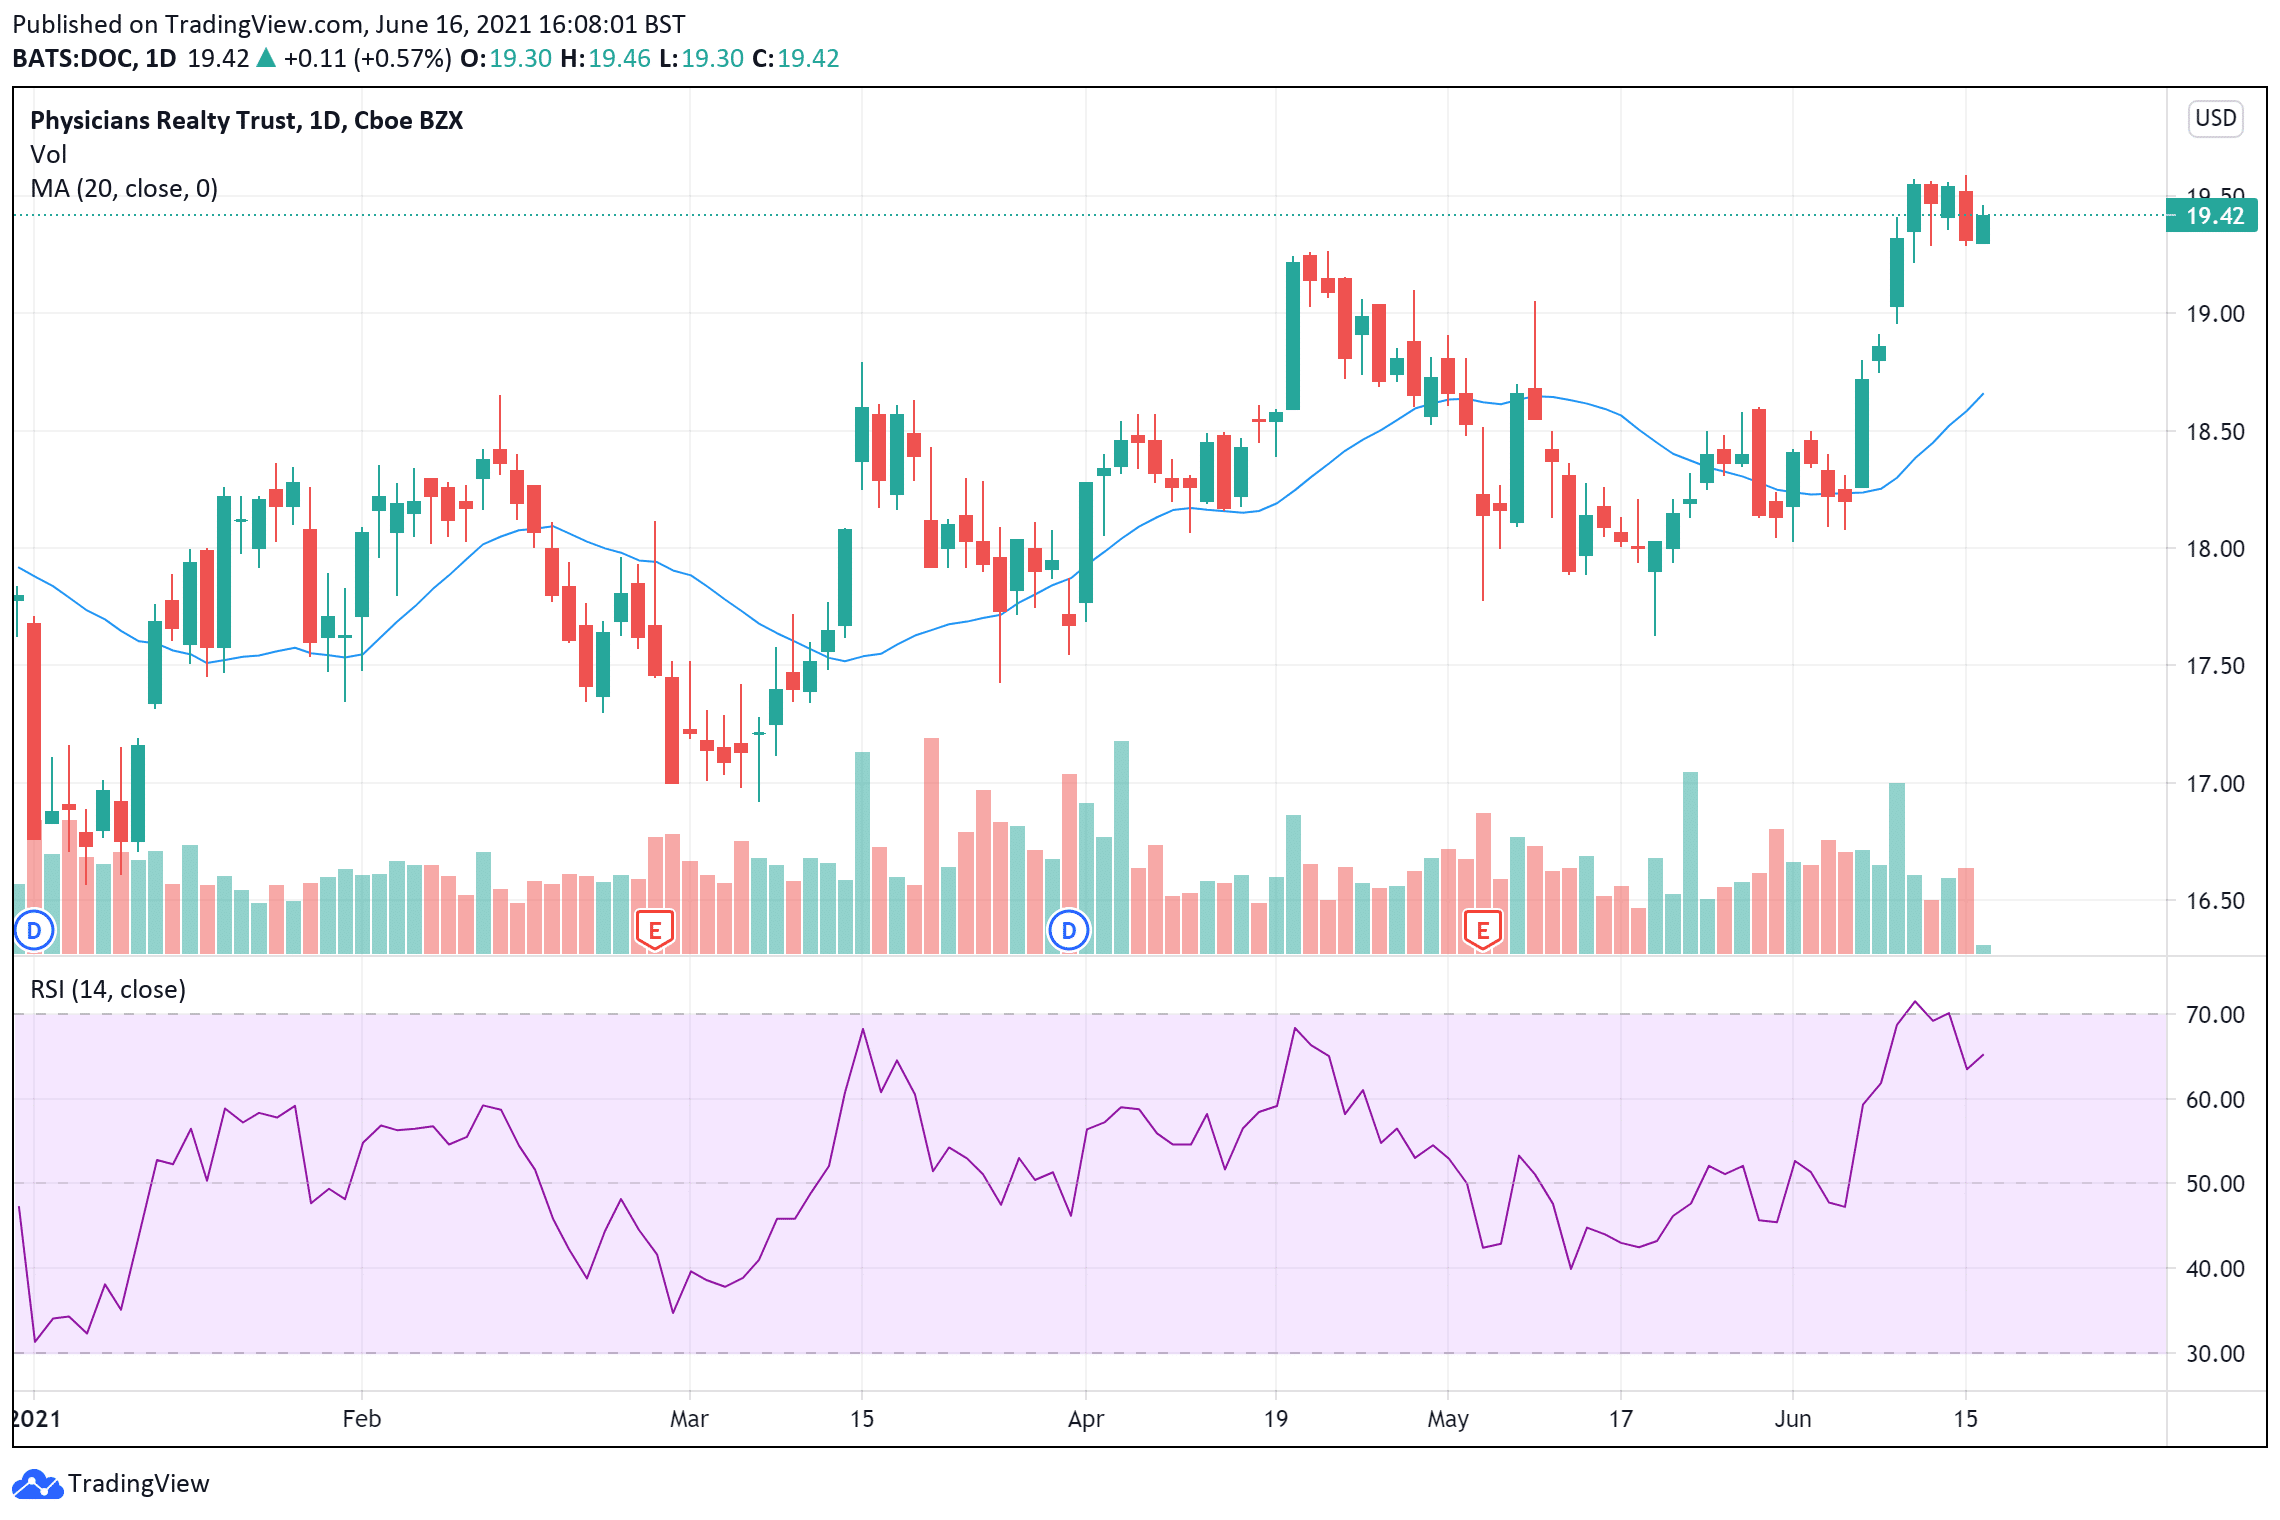This screenshot has width=2280, height=1520.
Task: Click the dividend marker before April
Action: [1068, 931]
